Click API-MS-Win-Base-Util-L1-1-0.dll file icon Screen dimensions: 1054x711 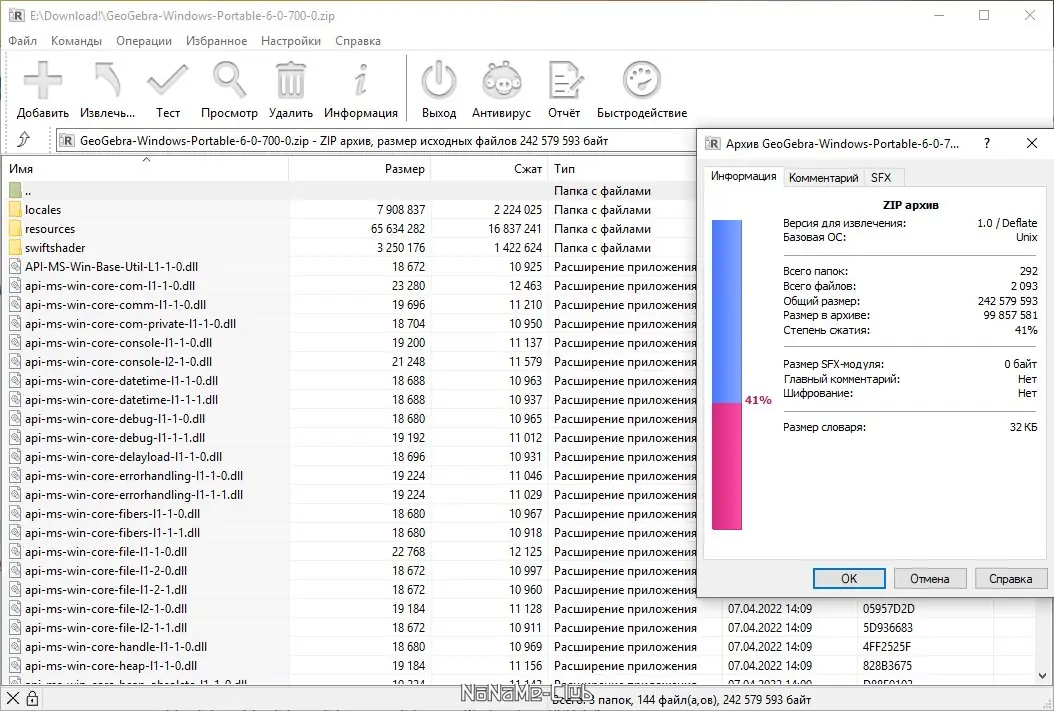click(x=15, y=266)
